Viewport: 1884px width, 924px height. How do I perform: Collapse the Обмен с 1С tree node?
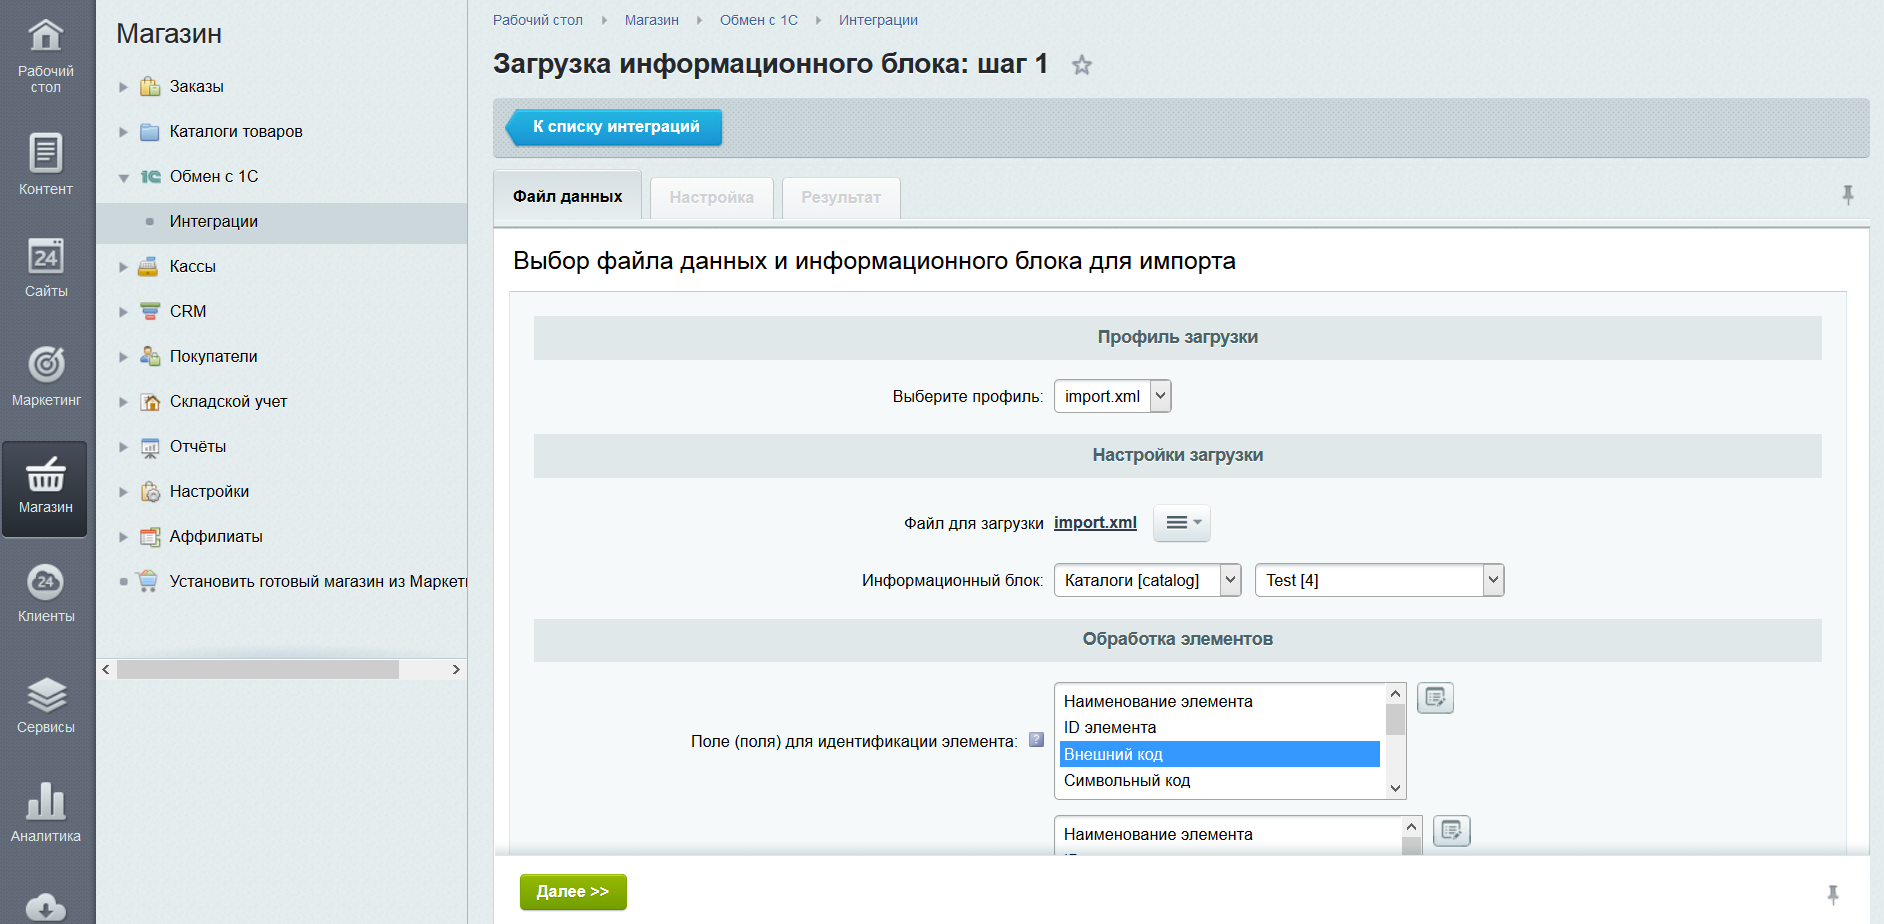pos(124,178)
